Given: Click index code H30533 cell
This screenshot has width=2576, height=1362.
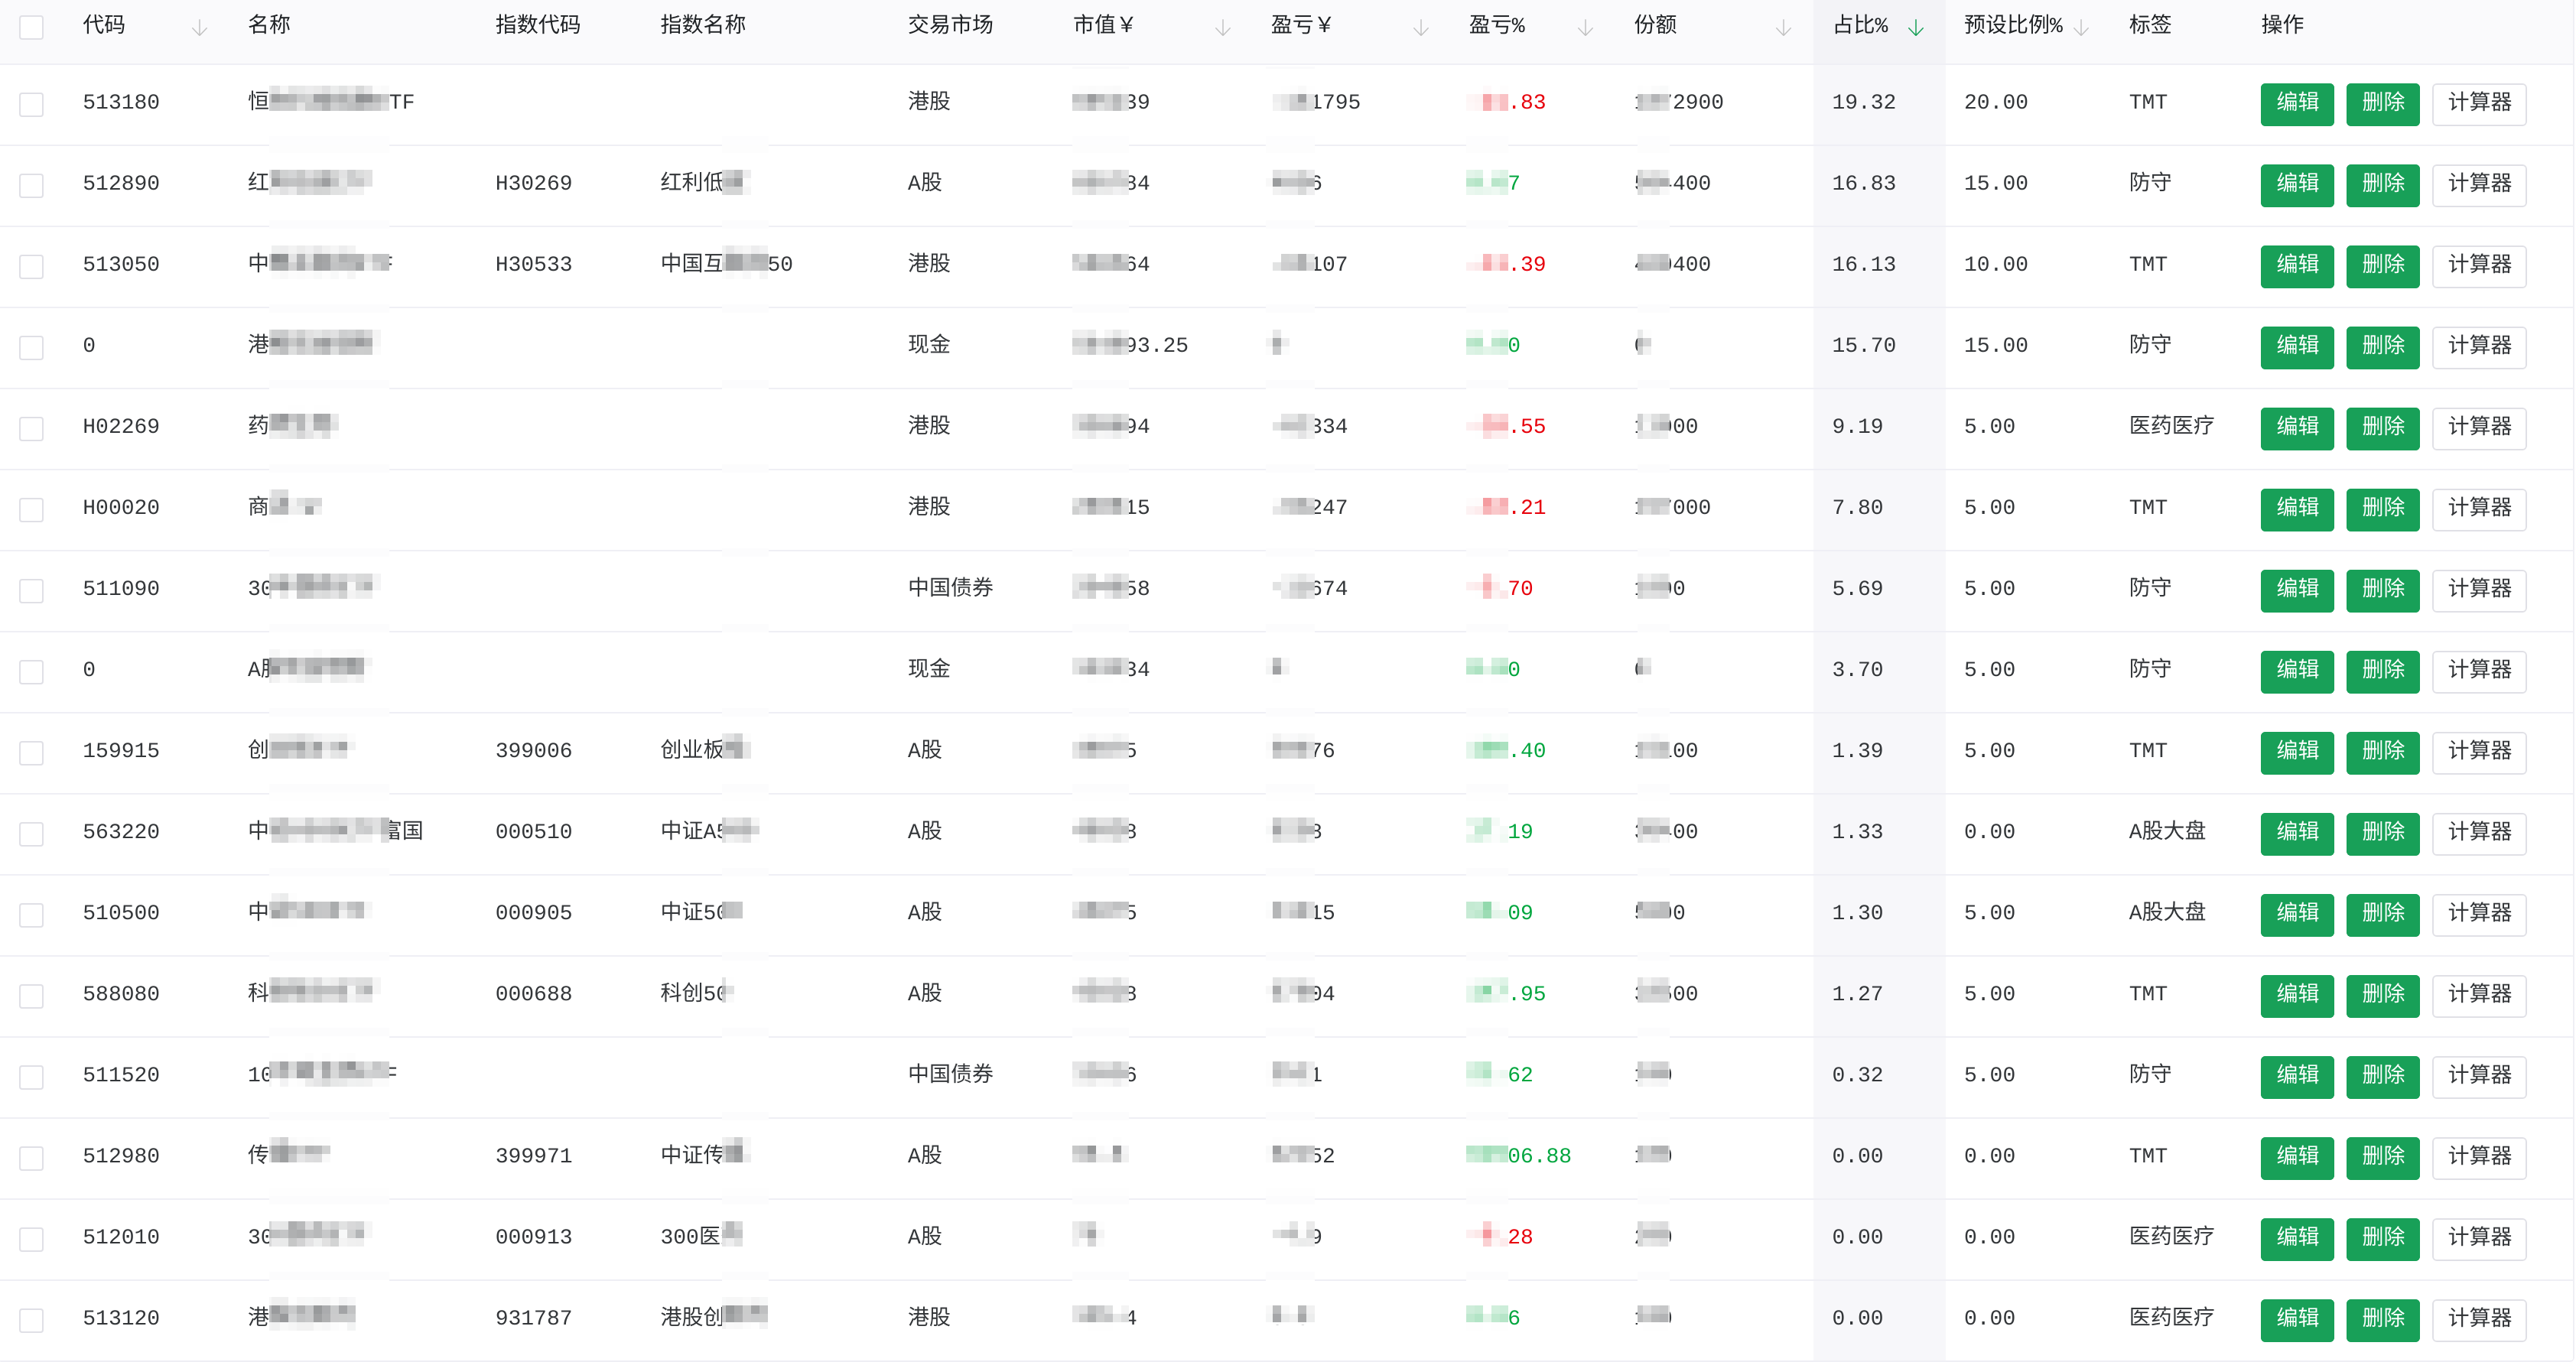Looking at the screenshot, I should pos(533,264).
